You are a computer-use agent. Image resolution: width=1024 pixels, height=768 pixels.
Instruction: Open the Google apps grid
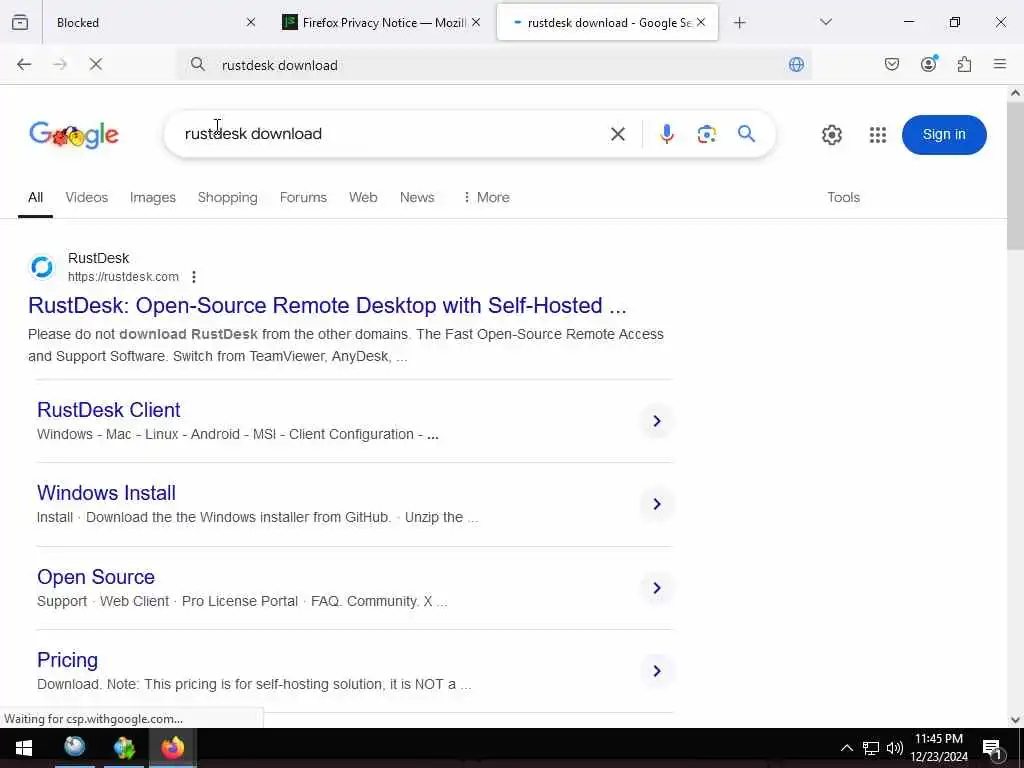[878, 135]
